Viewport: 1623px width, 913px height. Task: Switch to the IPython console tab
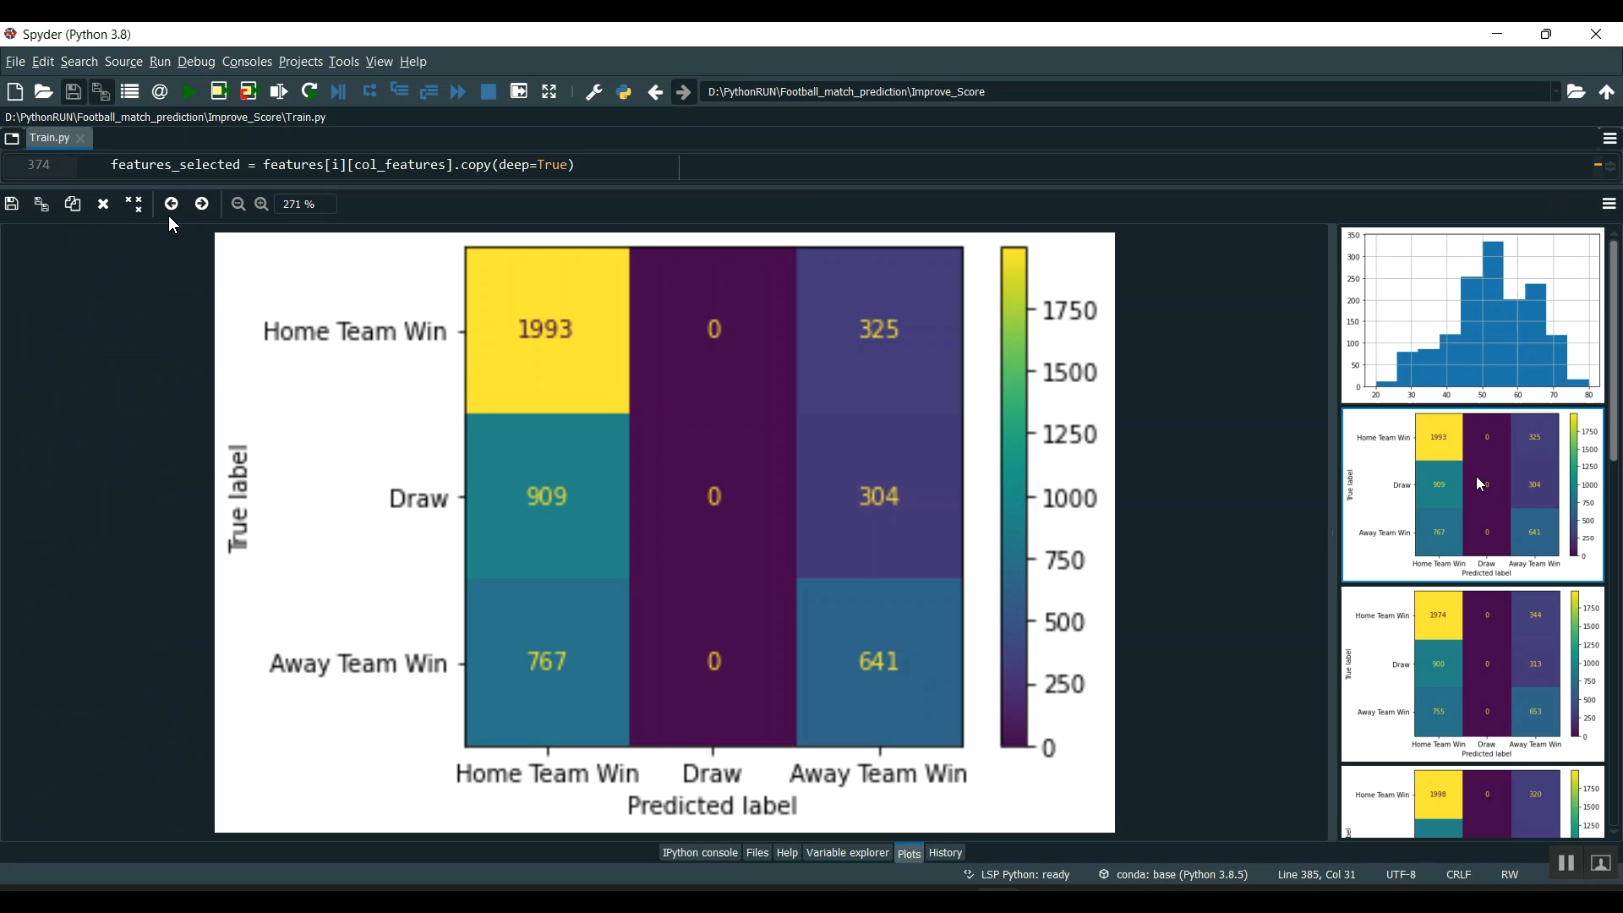coord(699,852)
